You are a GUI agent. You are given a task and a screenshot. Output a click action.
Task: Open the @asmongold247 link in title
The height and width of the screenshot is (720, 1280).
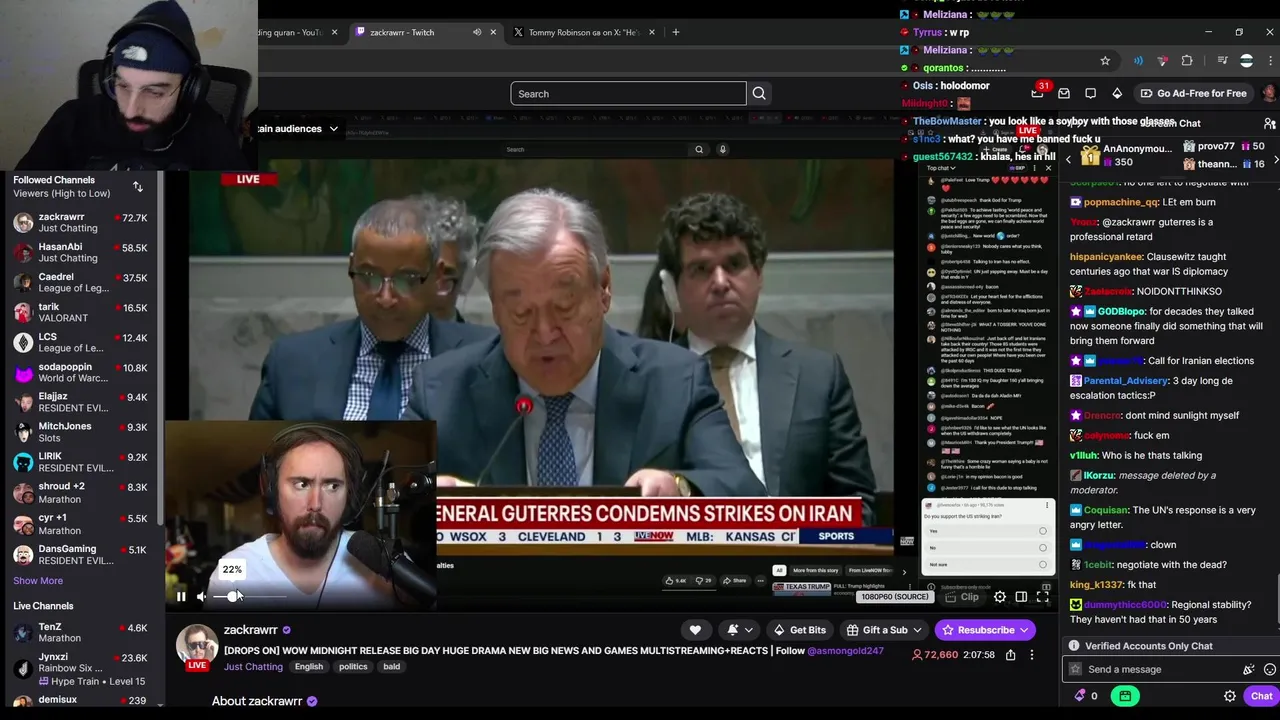(846, 651)
